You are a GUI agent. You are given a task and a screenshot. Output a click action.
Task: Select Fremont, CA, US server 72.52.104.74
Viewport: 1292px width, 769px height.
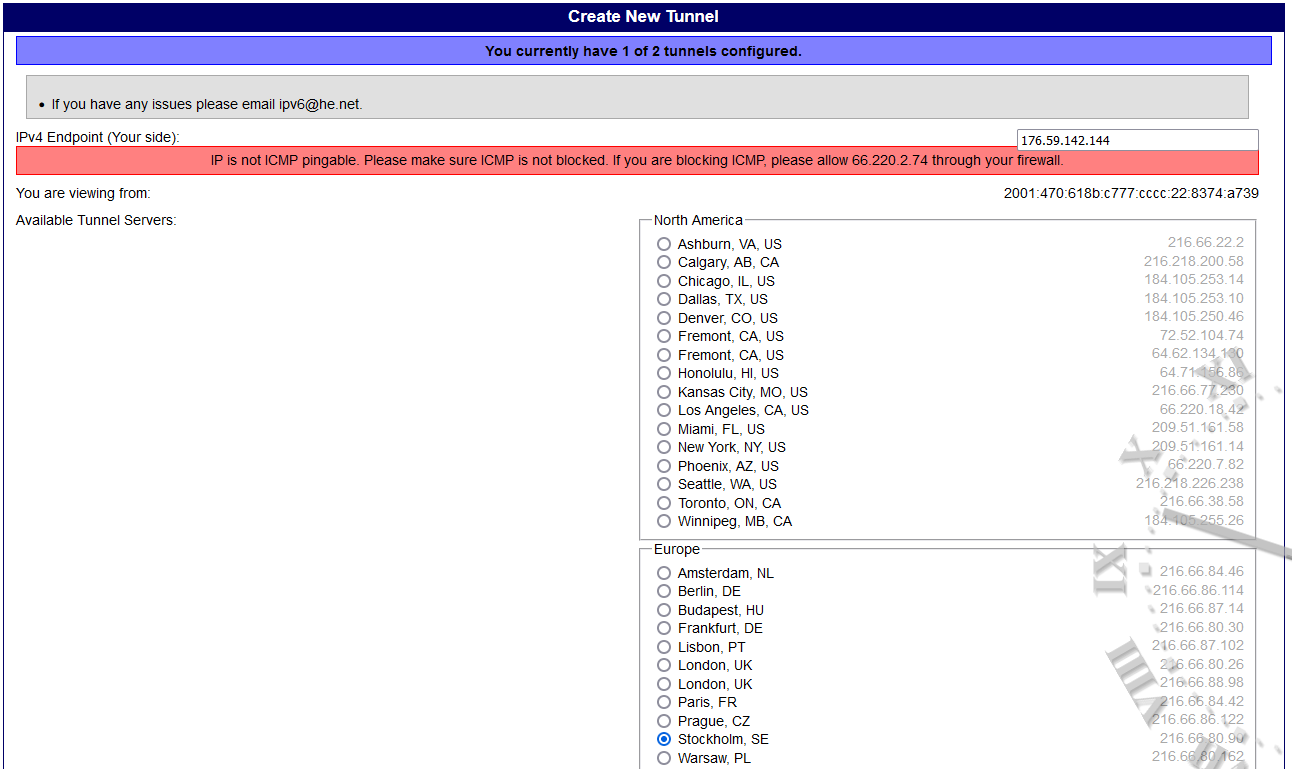pos(664,336)
